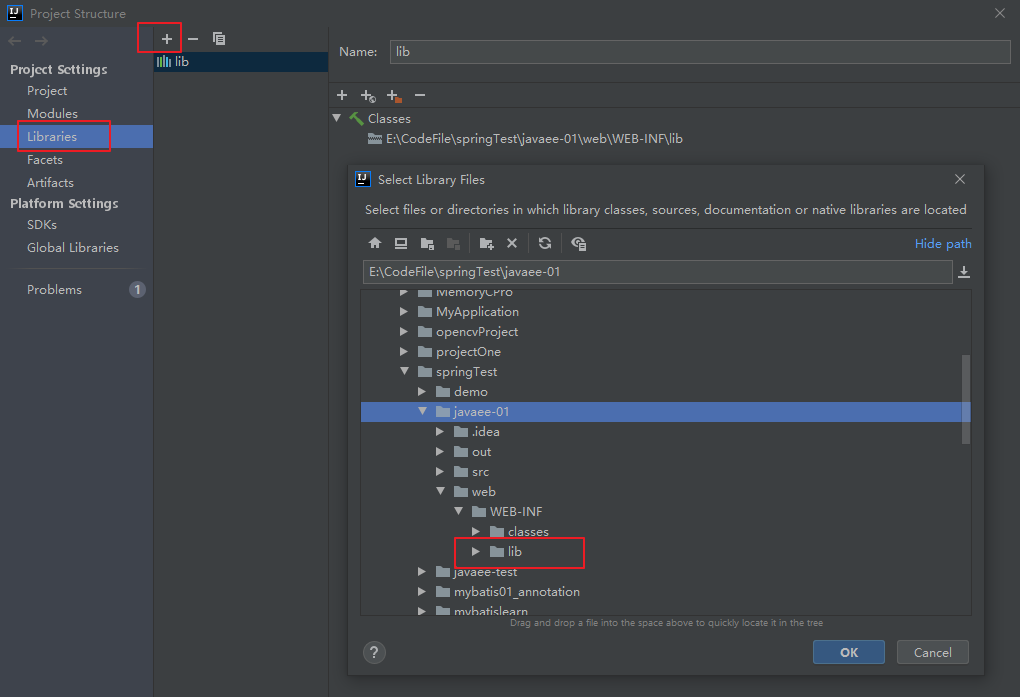1020x697 pixels.
Task: Expand the classes folder
Action: [476, 532]
